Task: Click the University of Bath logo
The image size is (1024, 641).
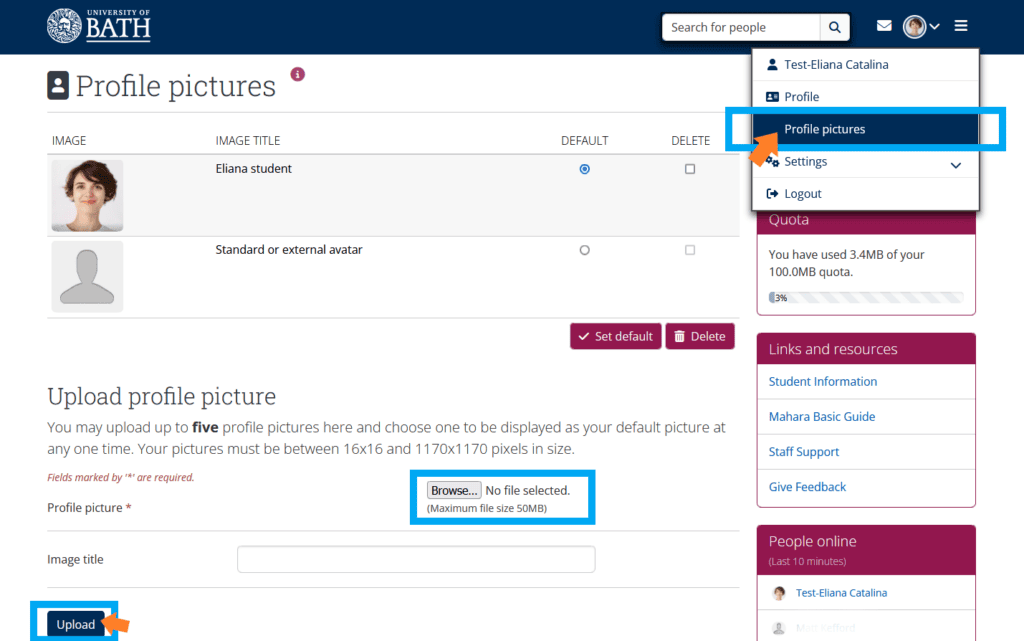Action: click(x=98, y=26)
